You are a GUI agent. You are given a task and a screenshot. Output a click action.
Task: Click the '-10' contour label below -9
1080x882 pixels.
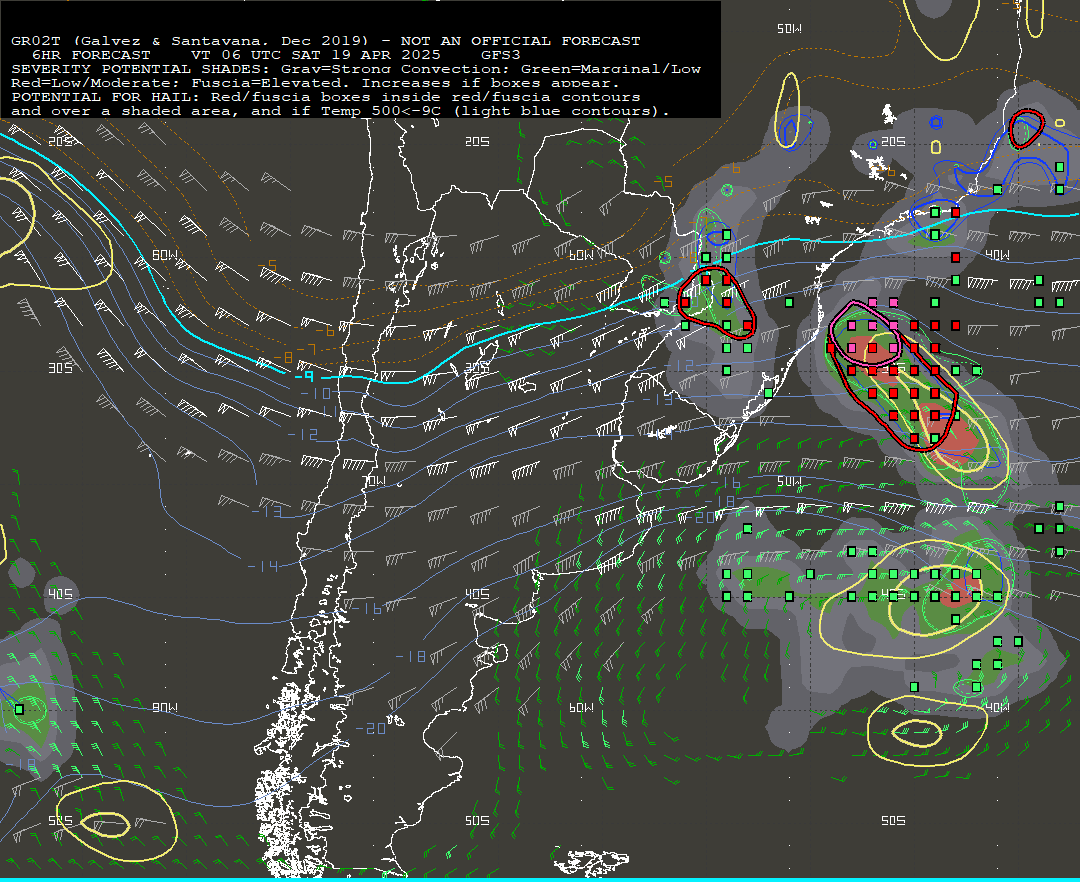tap(315, 393)
